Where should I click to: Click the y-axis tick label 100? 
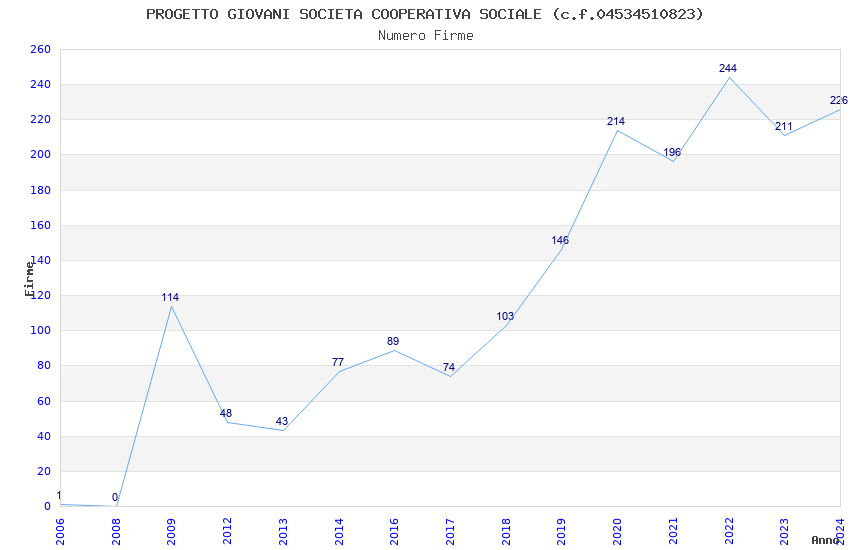point(41,331)
